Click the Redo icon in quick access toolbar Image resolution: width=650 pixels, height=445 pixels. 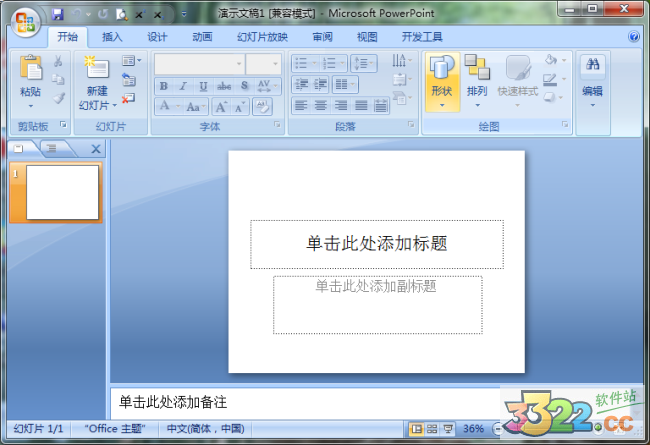(103, 14)
